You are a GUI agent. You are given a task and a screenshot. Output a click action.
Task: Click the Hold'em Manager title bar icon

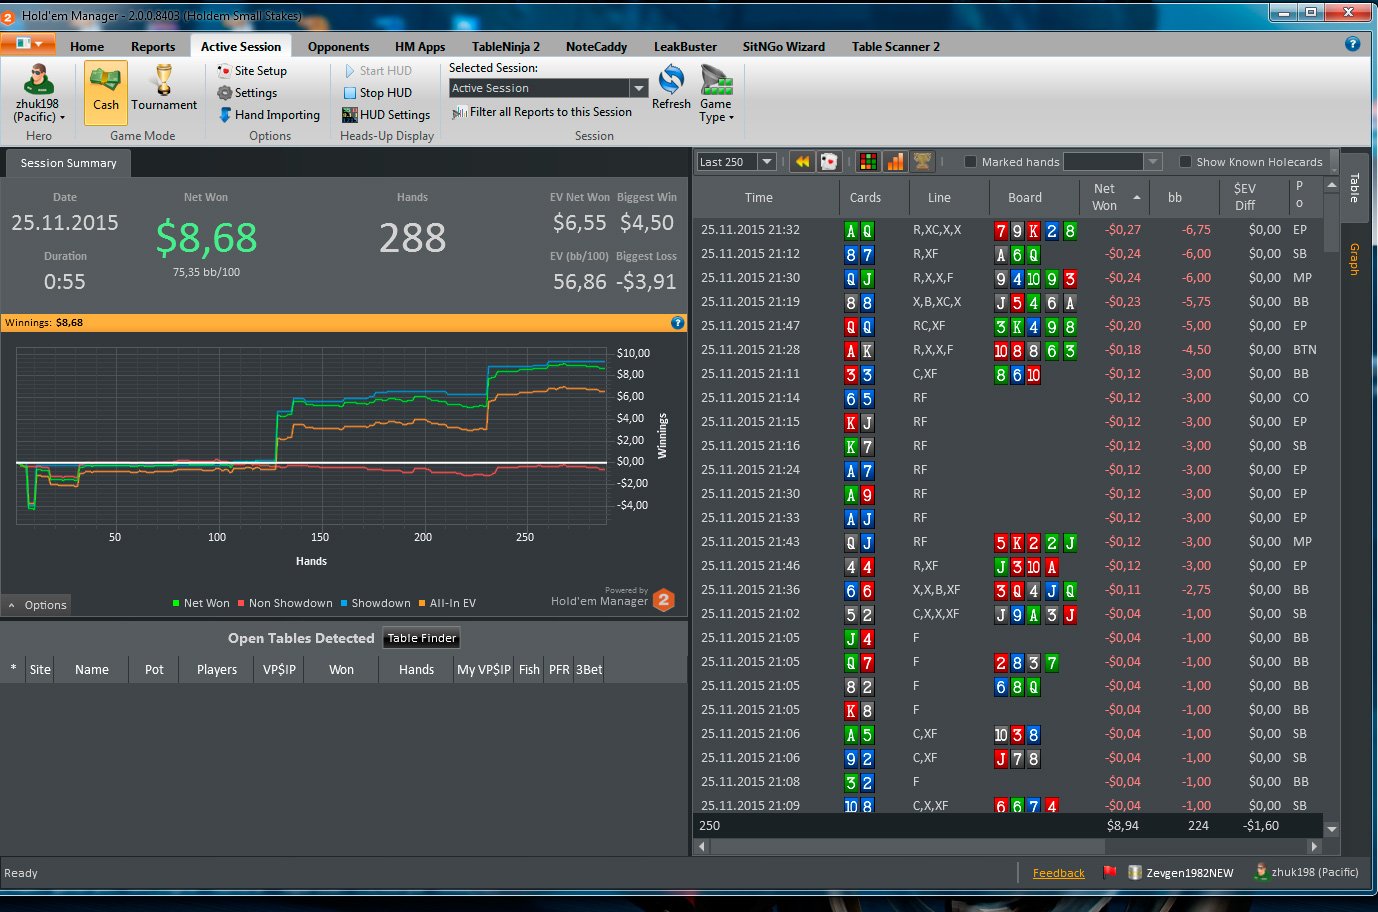click(8, 16)
